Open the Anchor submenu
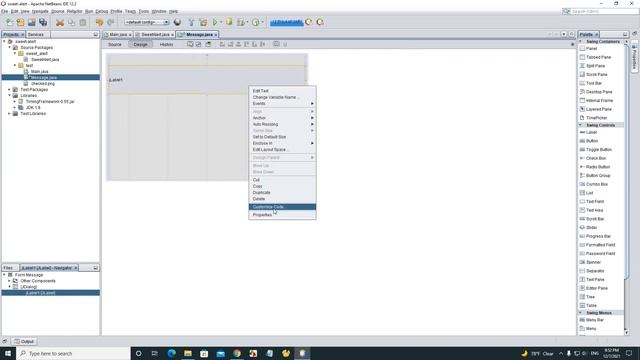 click(x=282, y=118)
